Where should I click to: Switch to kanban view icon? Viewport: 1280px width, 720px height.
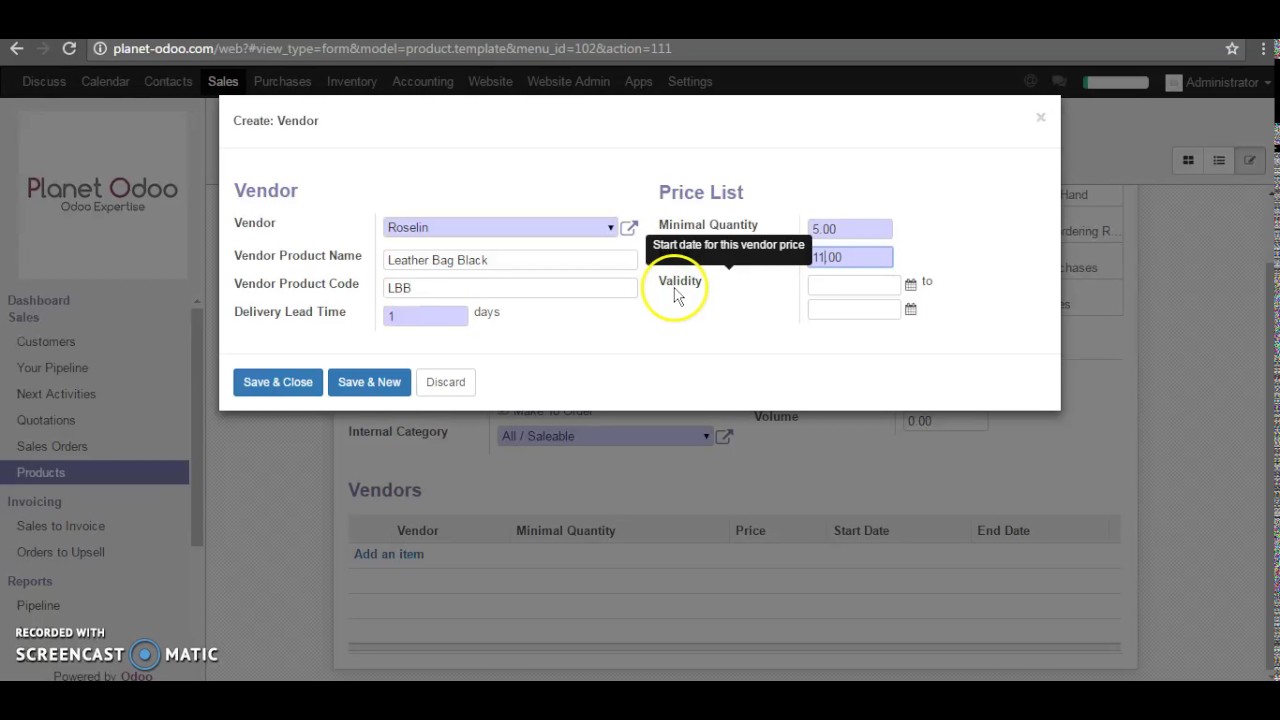coord(1188,160)
